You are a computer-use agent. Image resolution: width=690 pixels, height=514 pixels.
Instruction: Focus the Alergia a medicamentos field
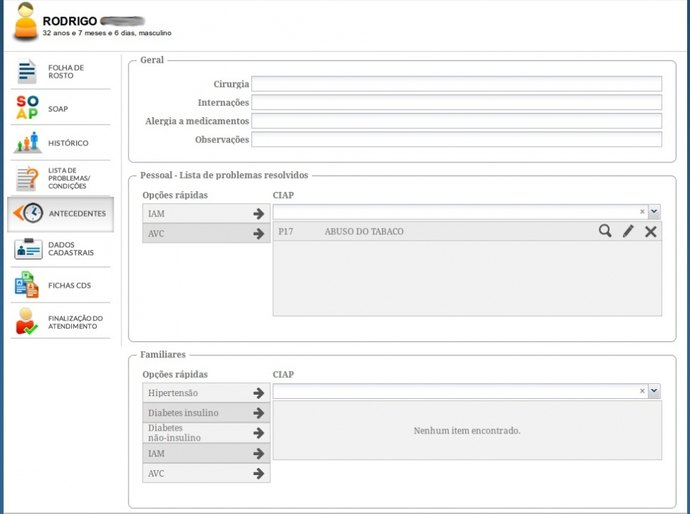456,121
